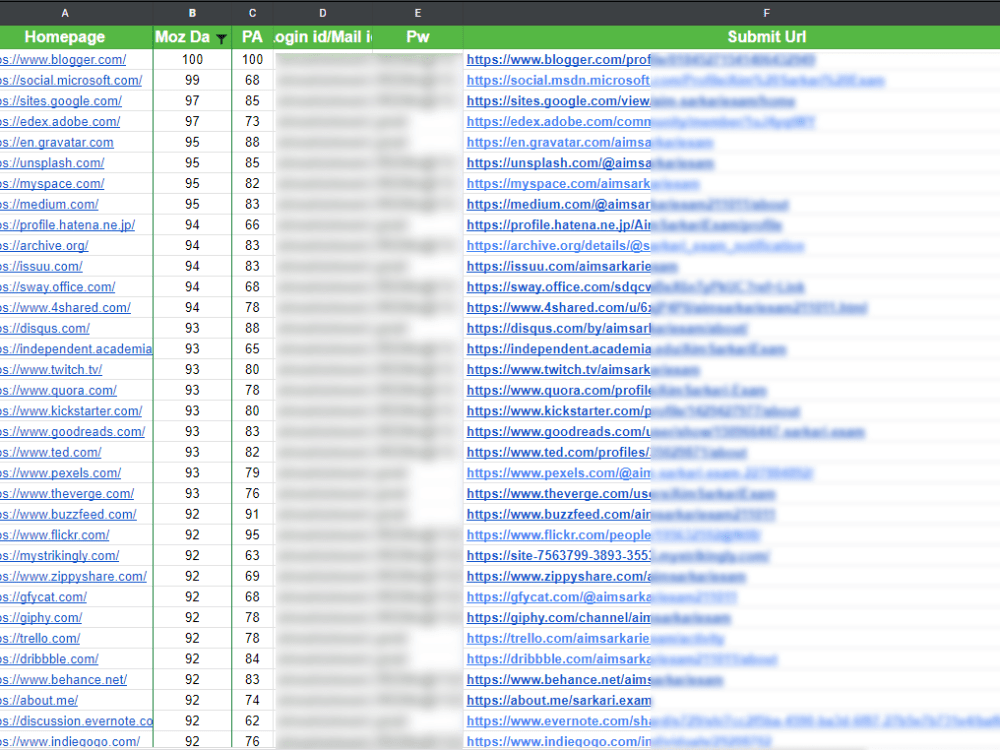
Task: Open the www.evernote.com submit URL
Action: 733,721
